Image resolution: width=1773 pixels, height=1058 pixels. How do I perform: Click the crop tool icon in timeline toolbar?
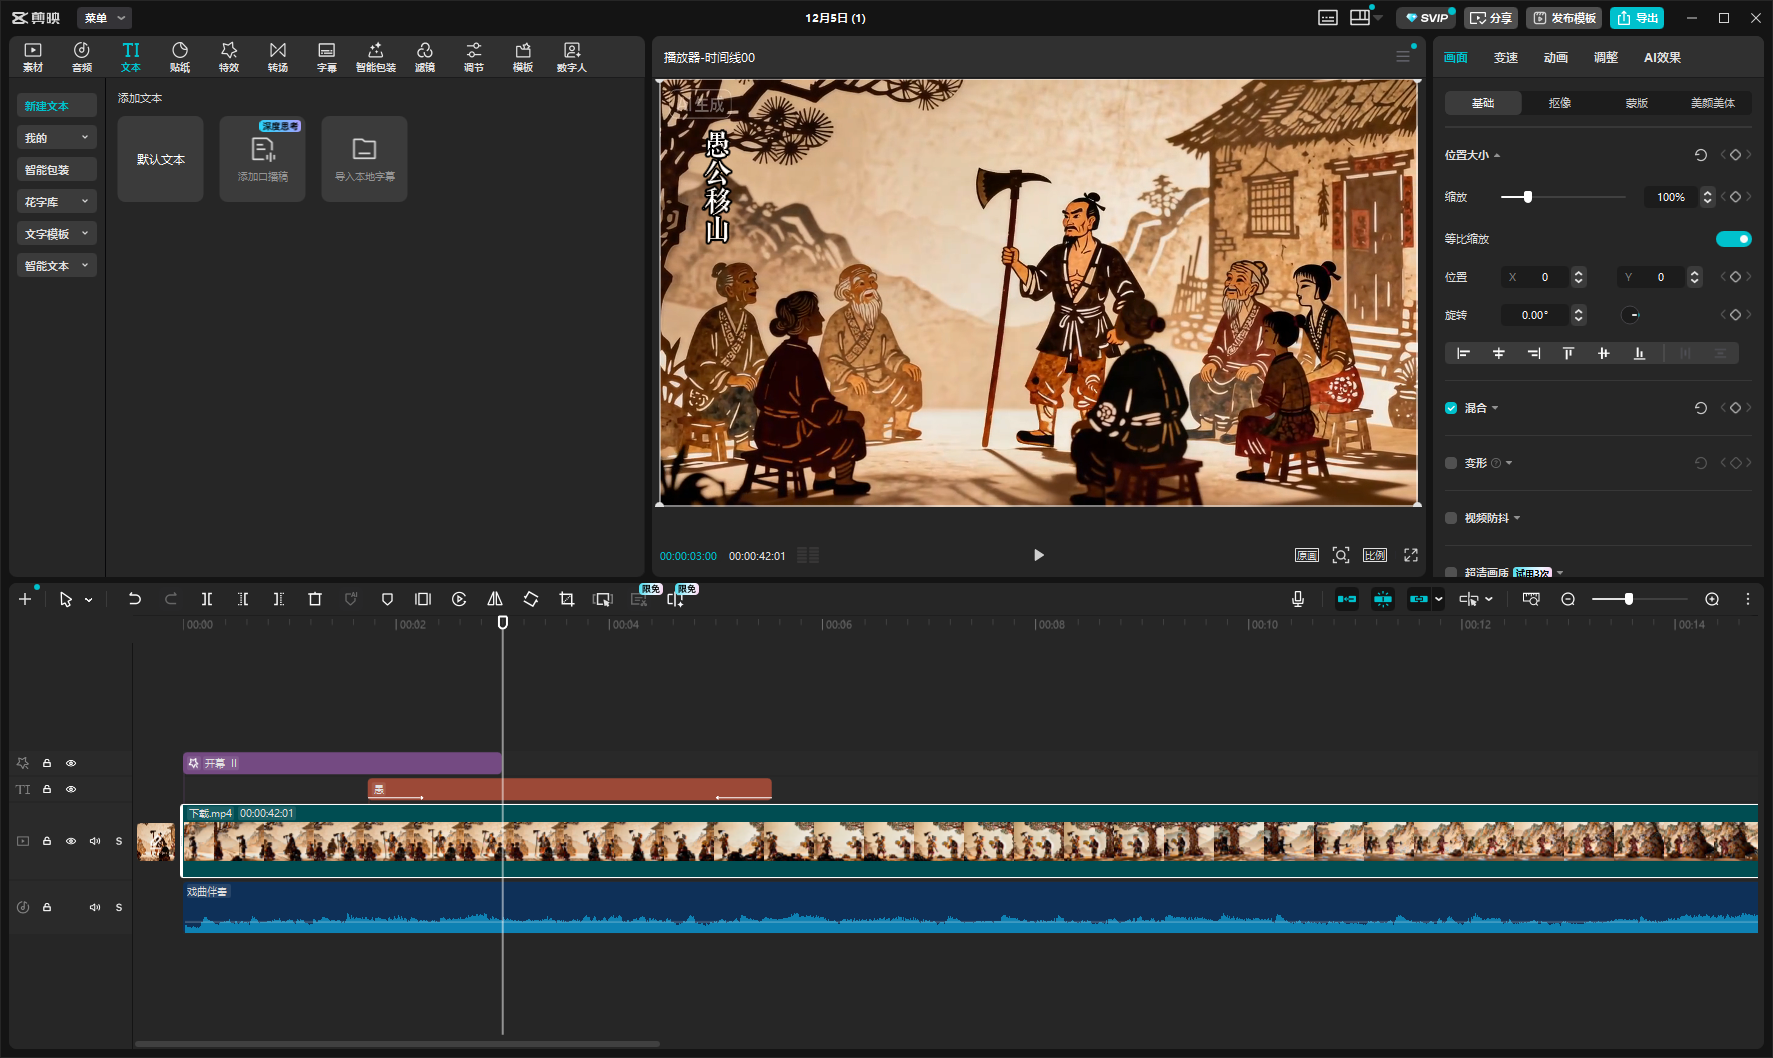[567, 599]
